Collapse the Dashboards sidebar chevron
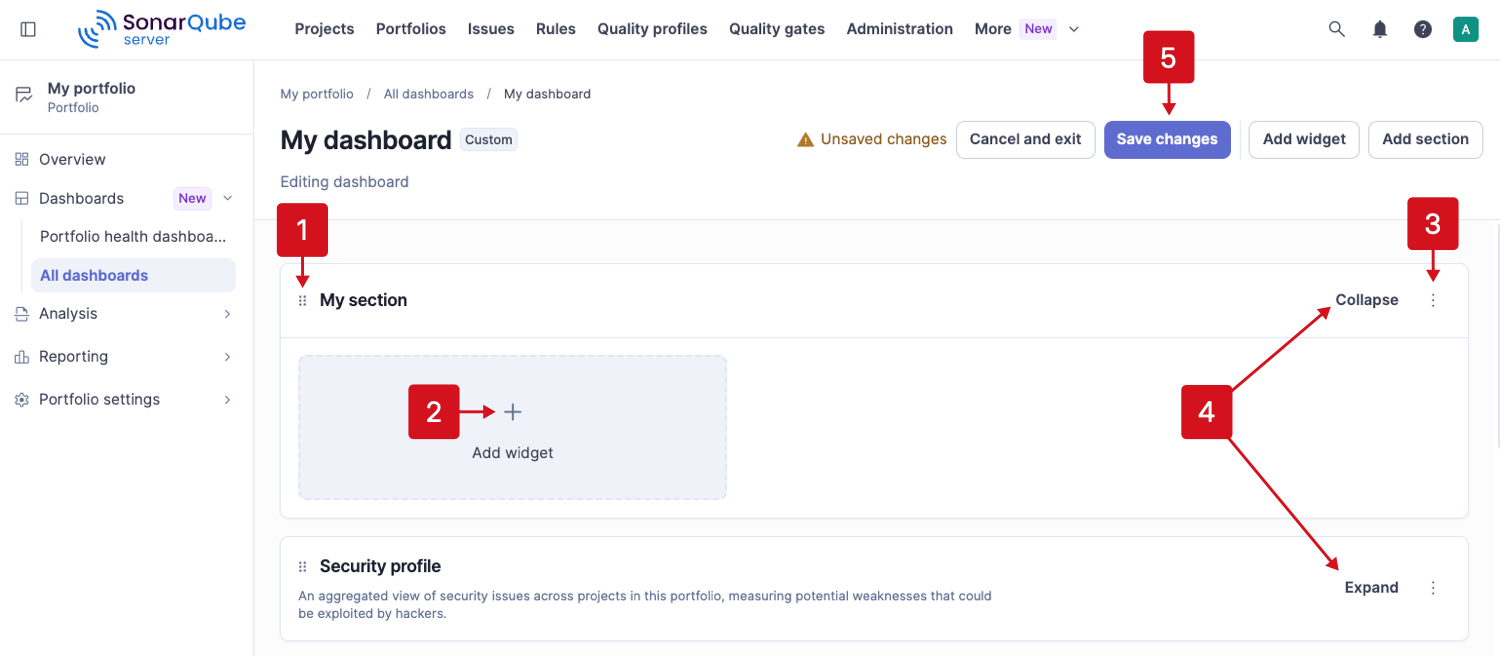This screenshot has height=656, width=1500. [227, 198]
